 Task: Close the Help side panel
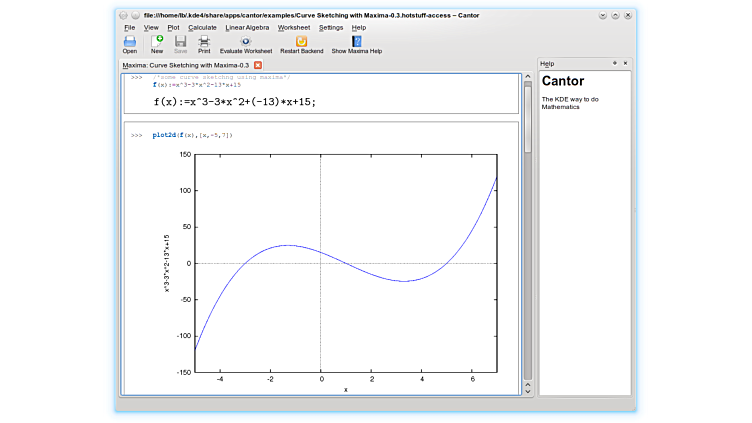pyautogui.click(x=625, y=63)
